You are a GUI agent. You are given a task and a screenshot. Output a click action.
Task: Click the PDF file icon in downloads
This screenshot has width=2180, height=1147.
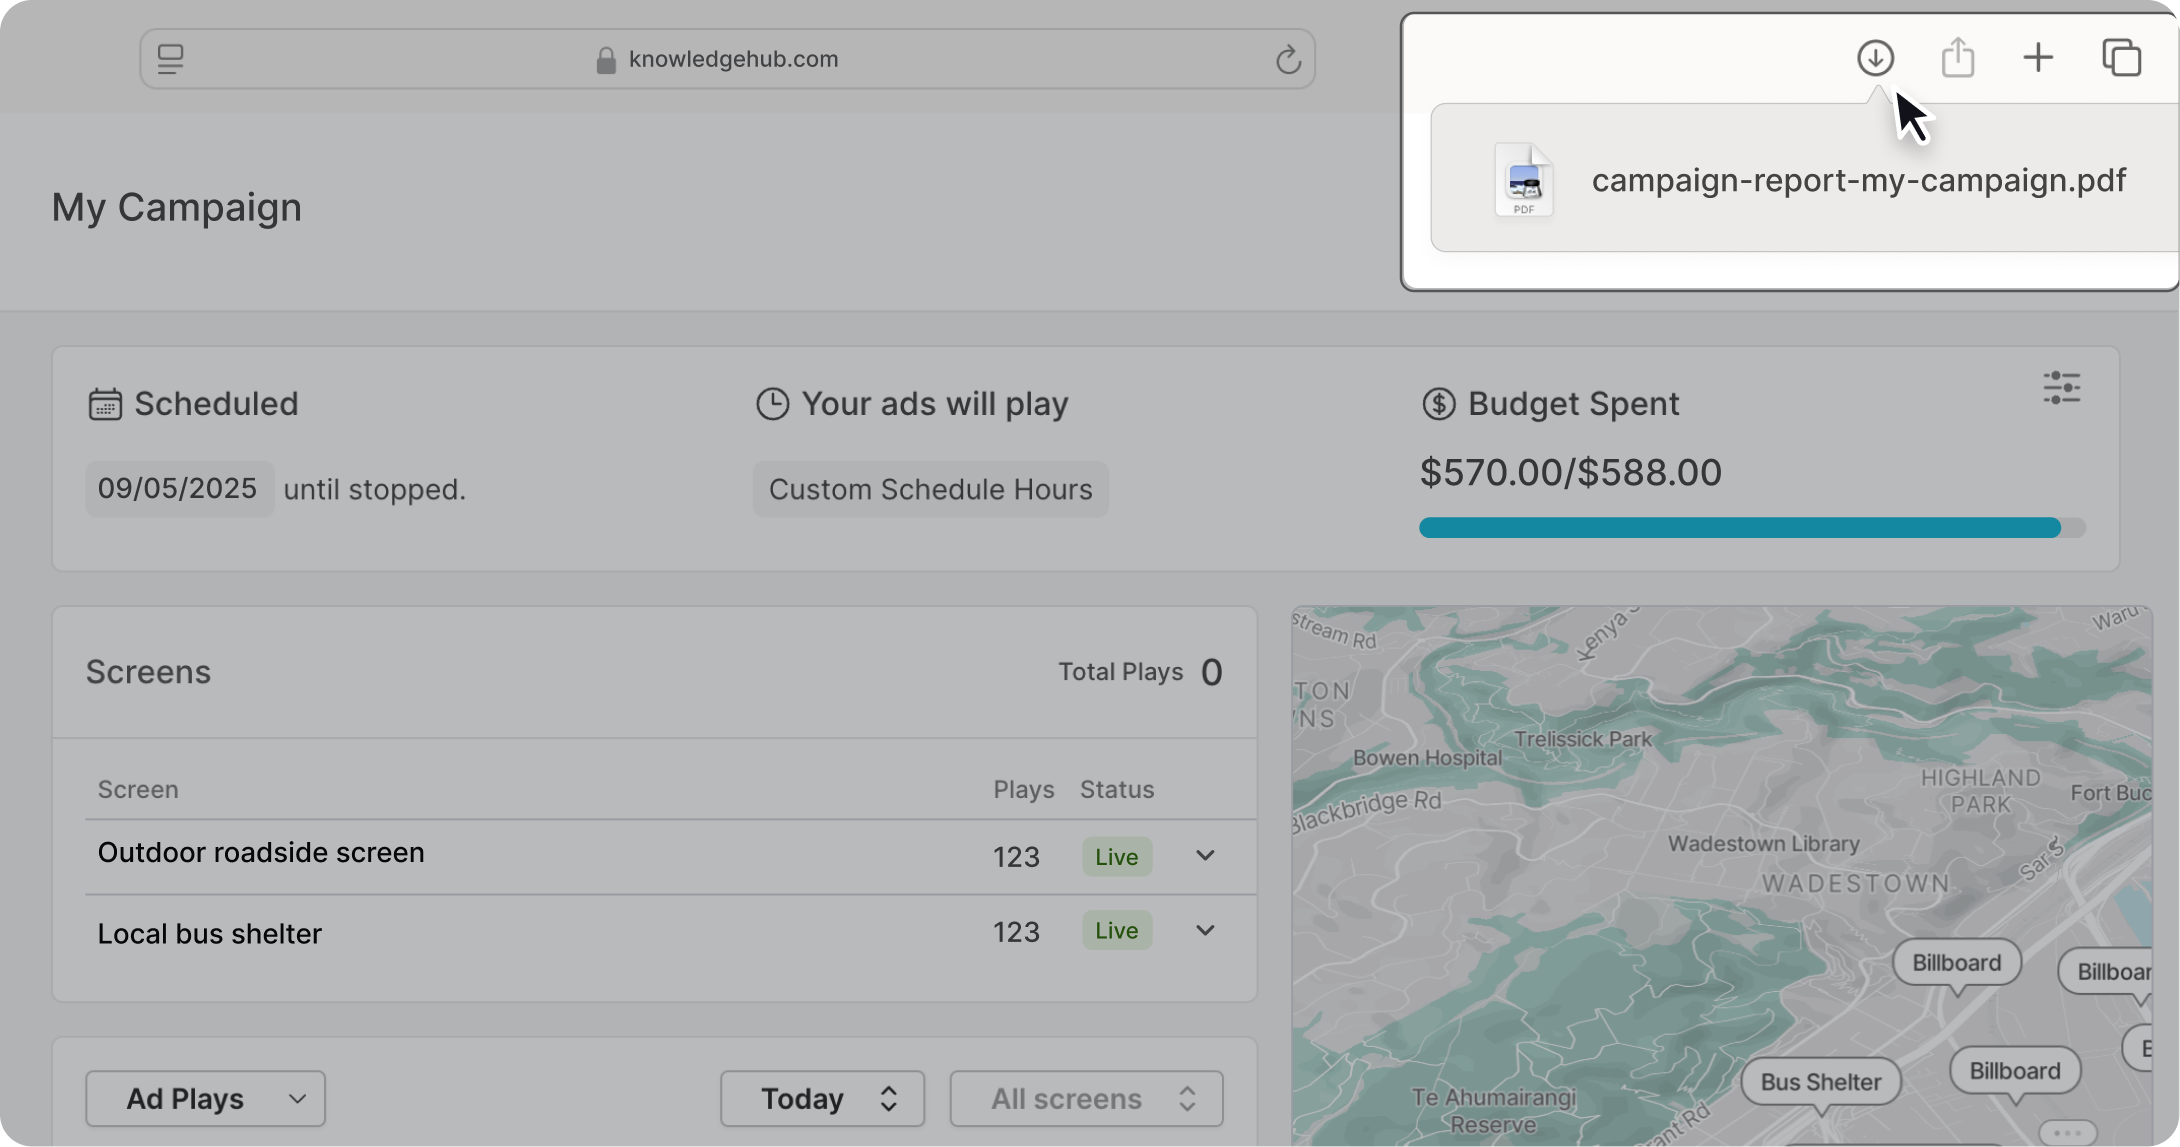coord(1523,180)
